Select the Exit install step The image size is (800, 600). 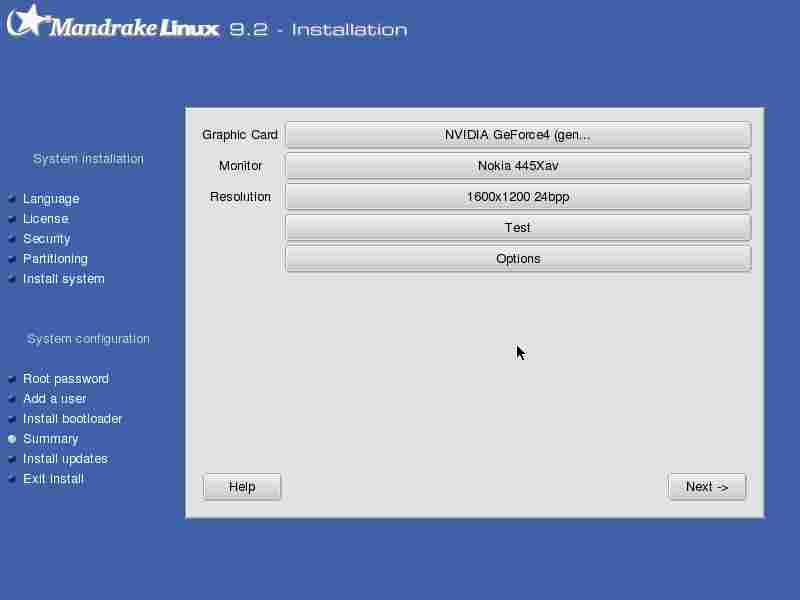[x=53, y=479]
